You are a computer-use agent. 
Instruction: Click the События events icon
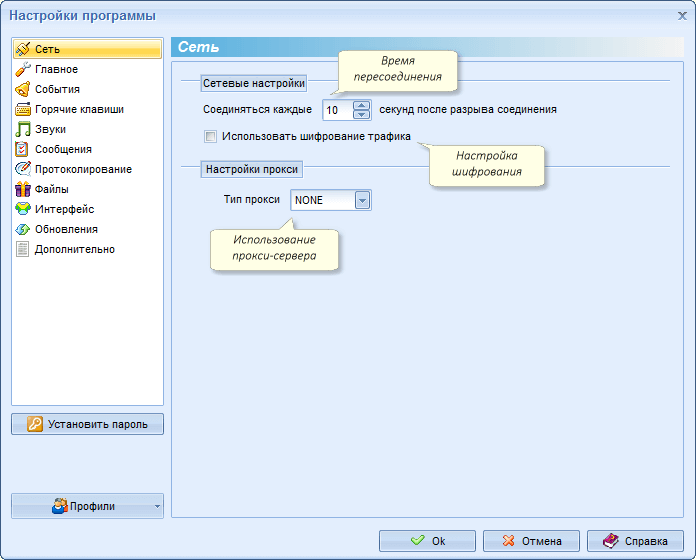23,89
